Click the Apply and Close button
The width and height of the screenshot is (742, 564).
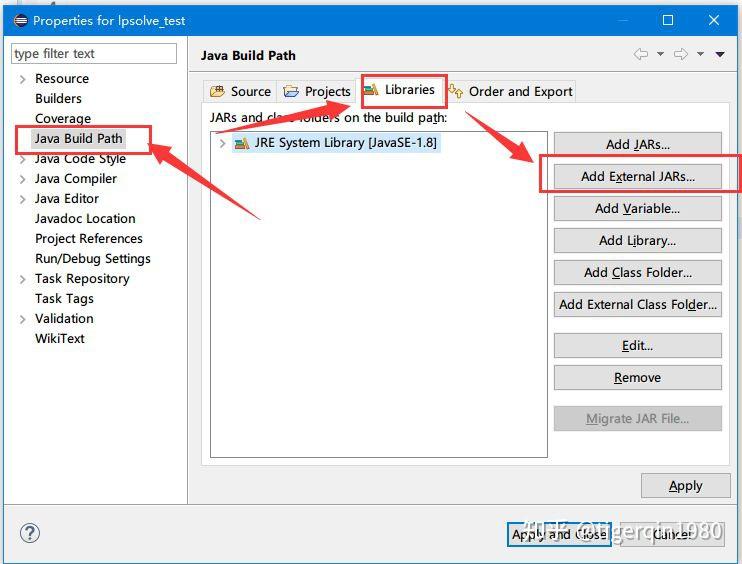[559, 534]
